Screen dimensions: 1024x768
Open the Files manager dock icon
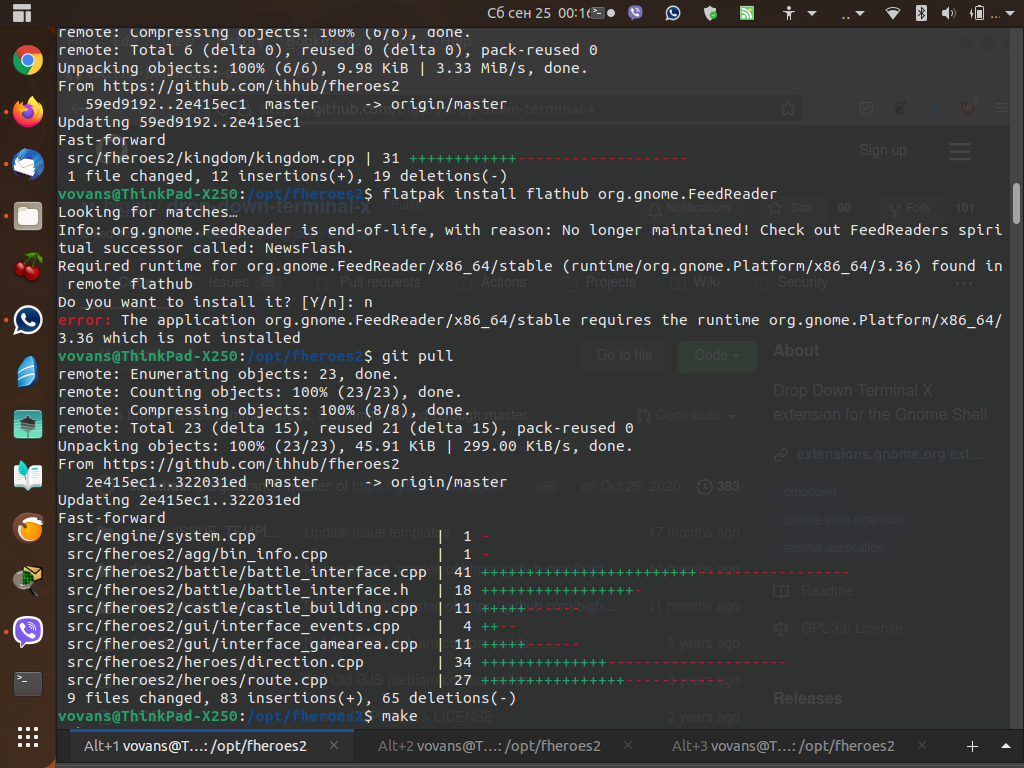[27, 216]
